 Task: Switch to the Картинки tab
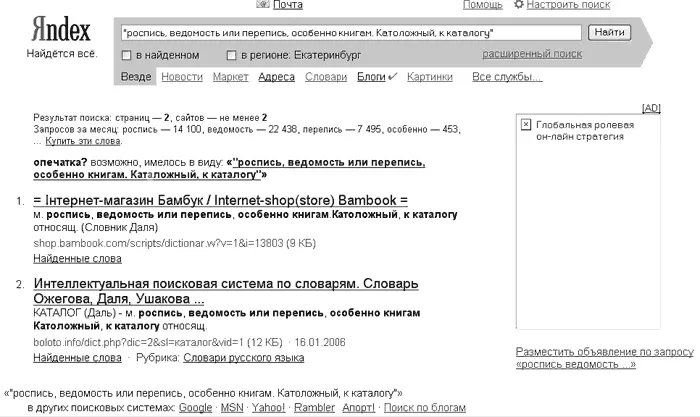tap(430, 76)
